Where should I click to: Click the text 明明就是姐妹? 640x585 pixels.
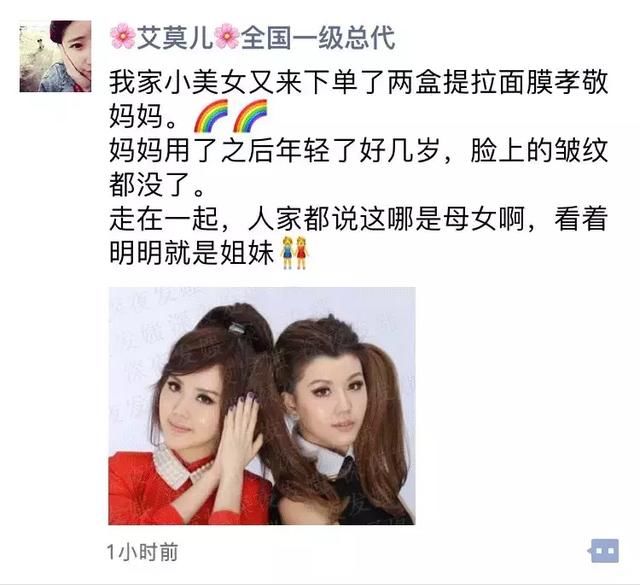tap(191, 253)
